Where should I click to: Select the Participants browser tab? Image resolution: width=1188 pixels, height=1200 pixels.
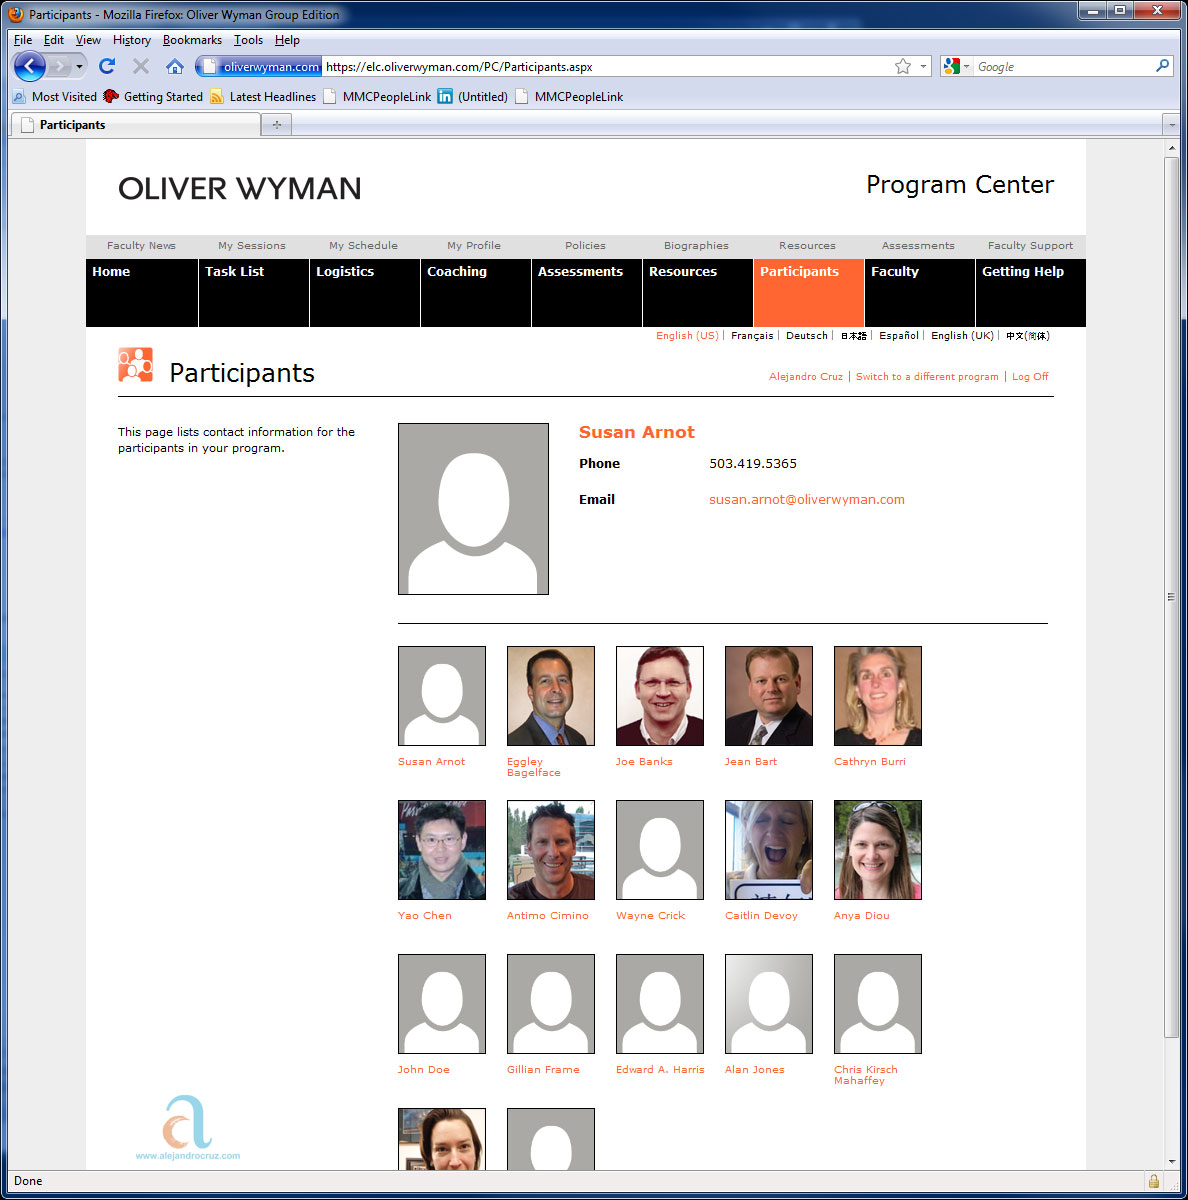click(x=135, y=125)
